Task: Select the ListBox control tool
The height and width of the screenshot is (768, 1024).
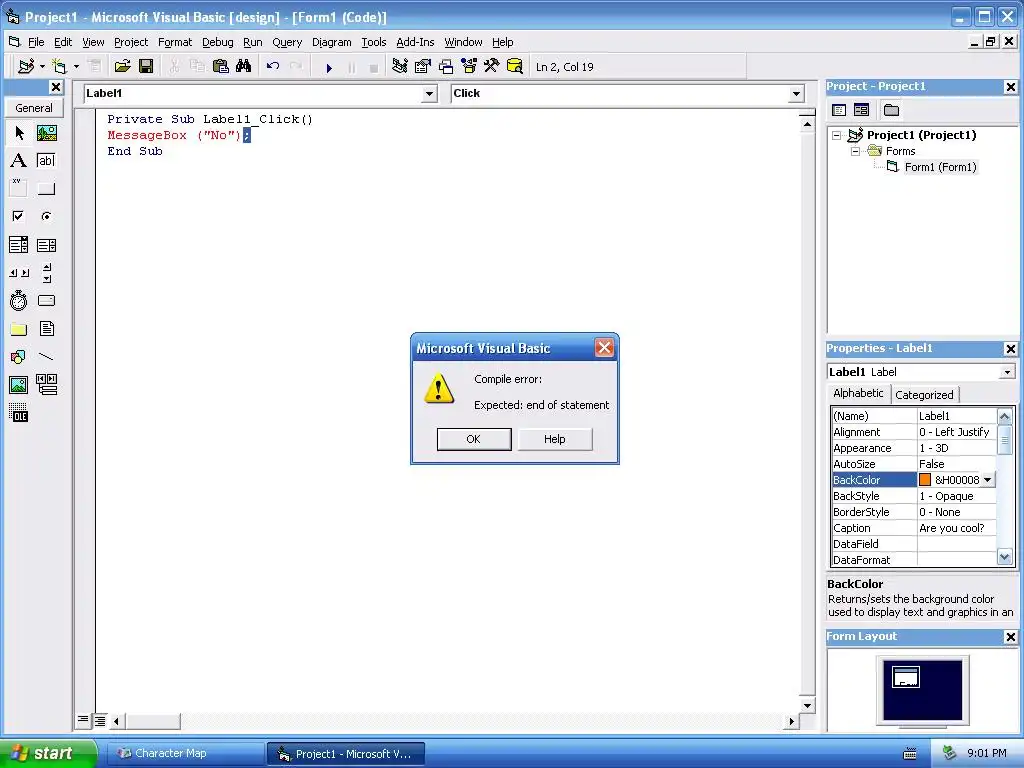Action: pos(46,245)
